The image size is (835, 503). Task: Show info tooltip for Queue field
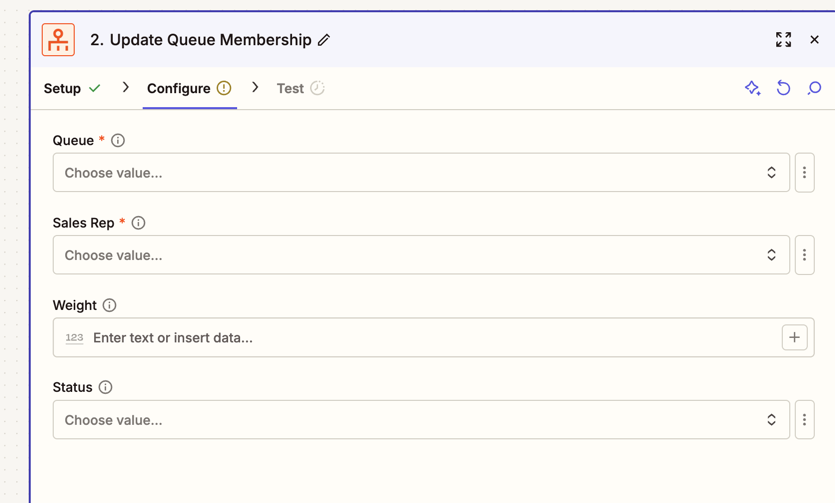pyautogui.click(x=118, y=141)
